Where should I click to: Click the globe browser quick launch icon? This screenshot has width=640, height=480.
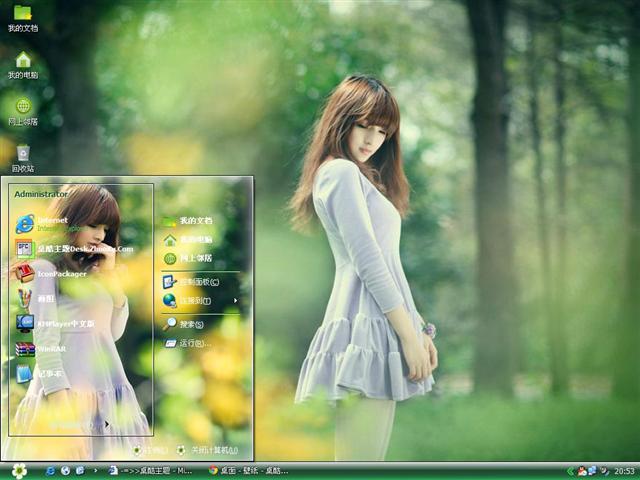click(x=65, y=471)
